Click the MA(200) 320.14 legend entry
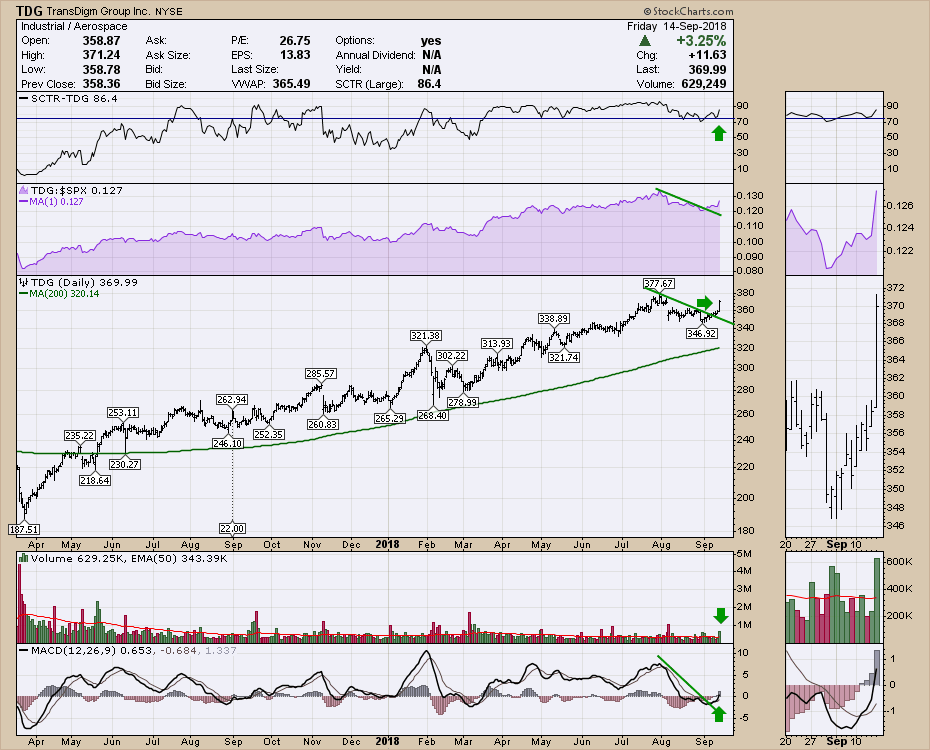This screenshot has height=750, width=930. point(59,293)
